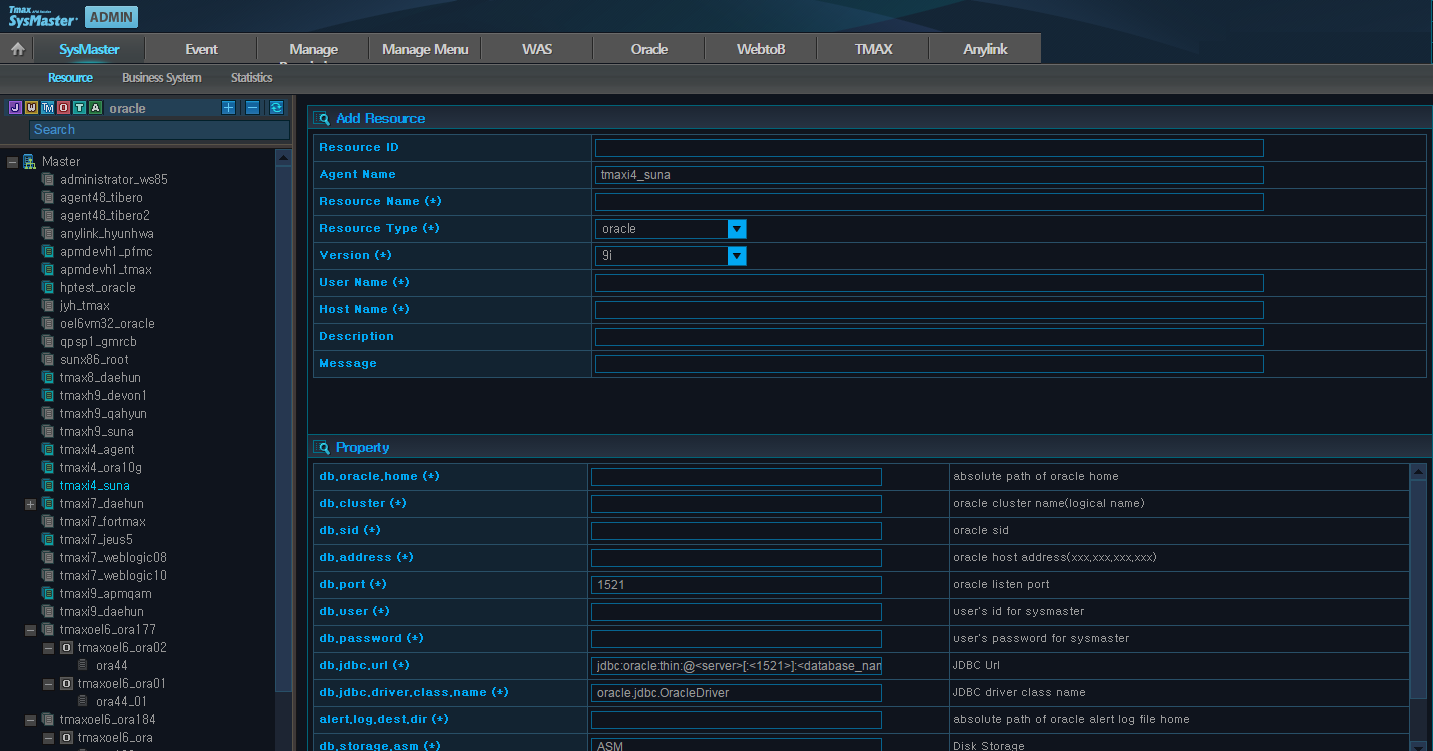Click the Property section magnifier icon
The height and width of the screenshot is (751, 1433).
click(322, 448)
